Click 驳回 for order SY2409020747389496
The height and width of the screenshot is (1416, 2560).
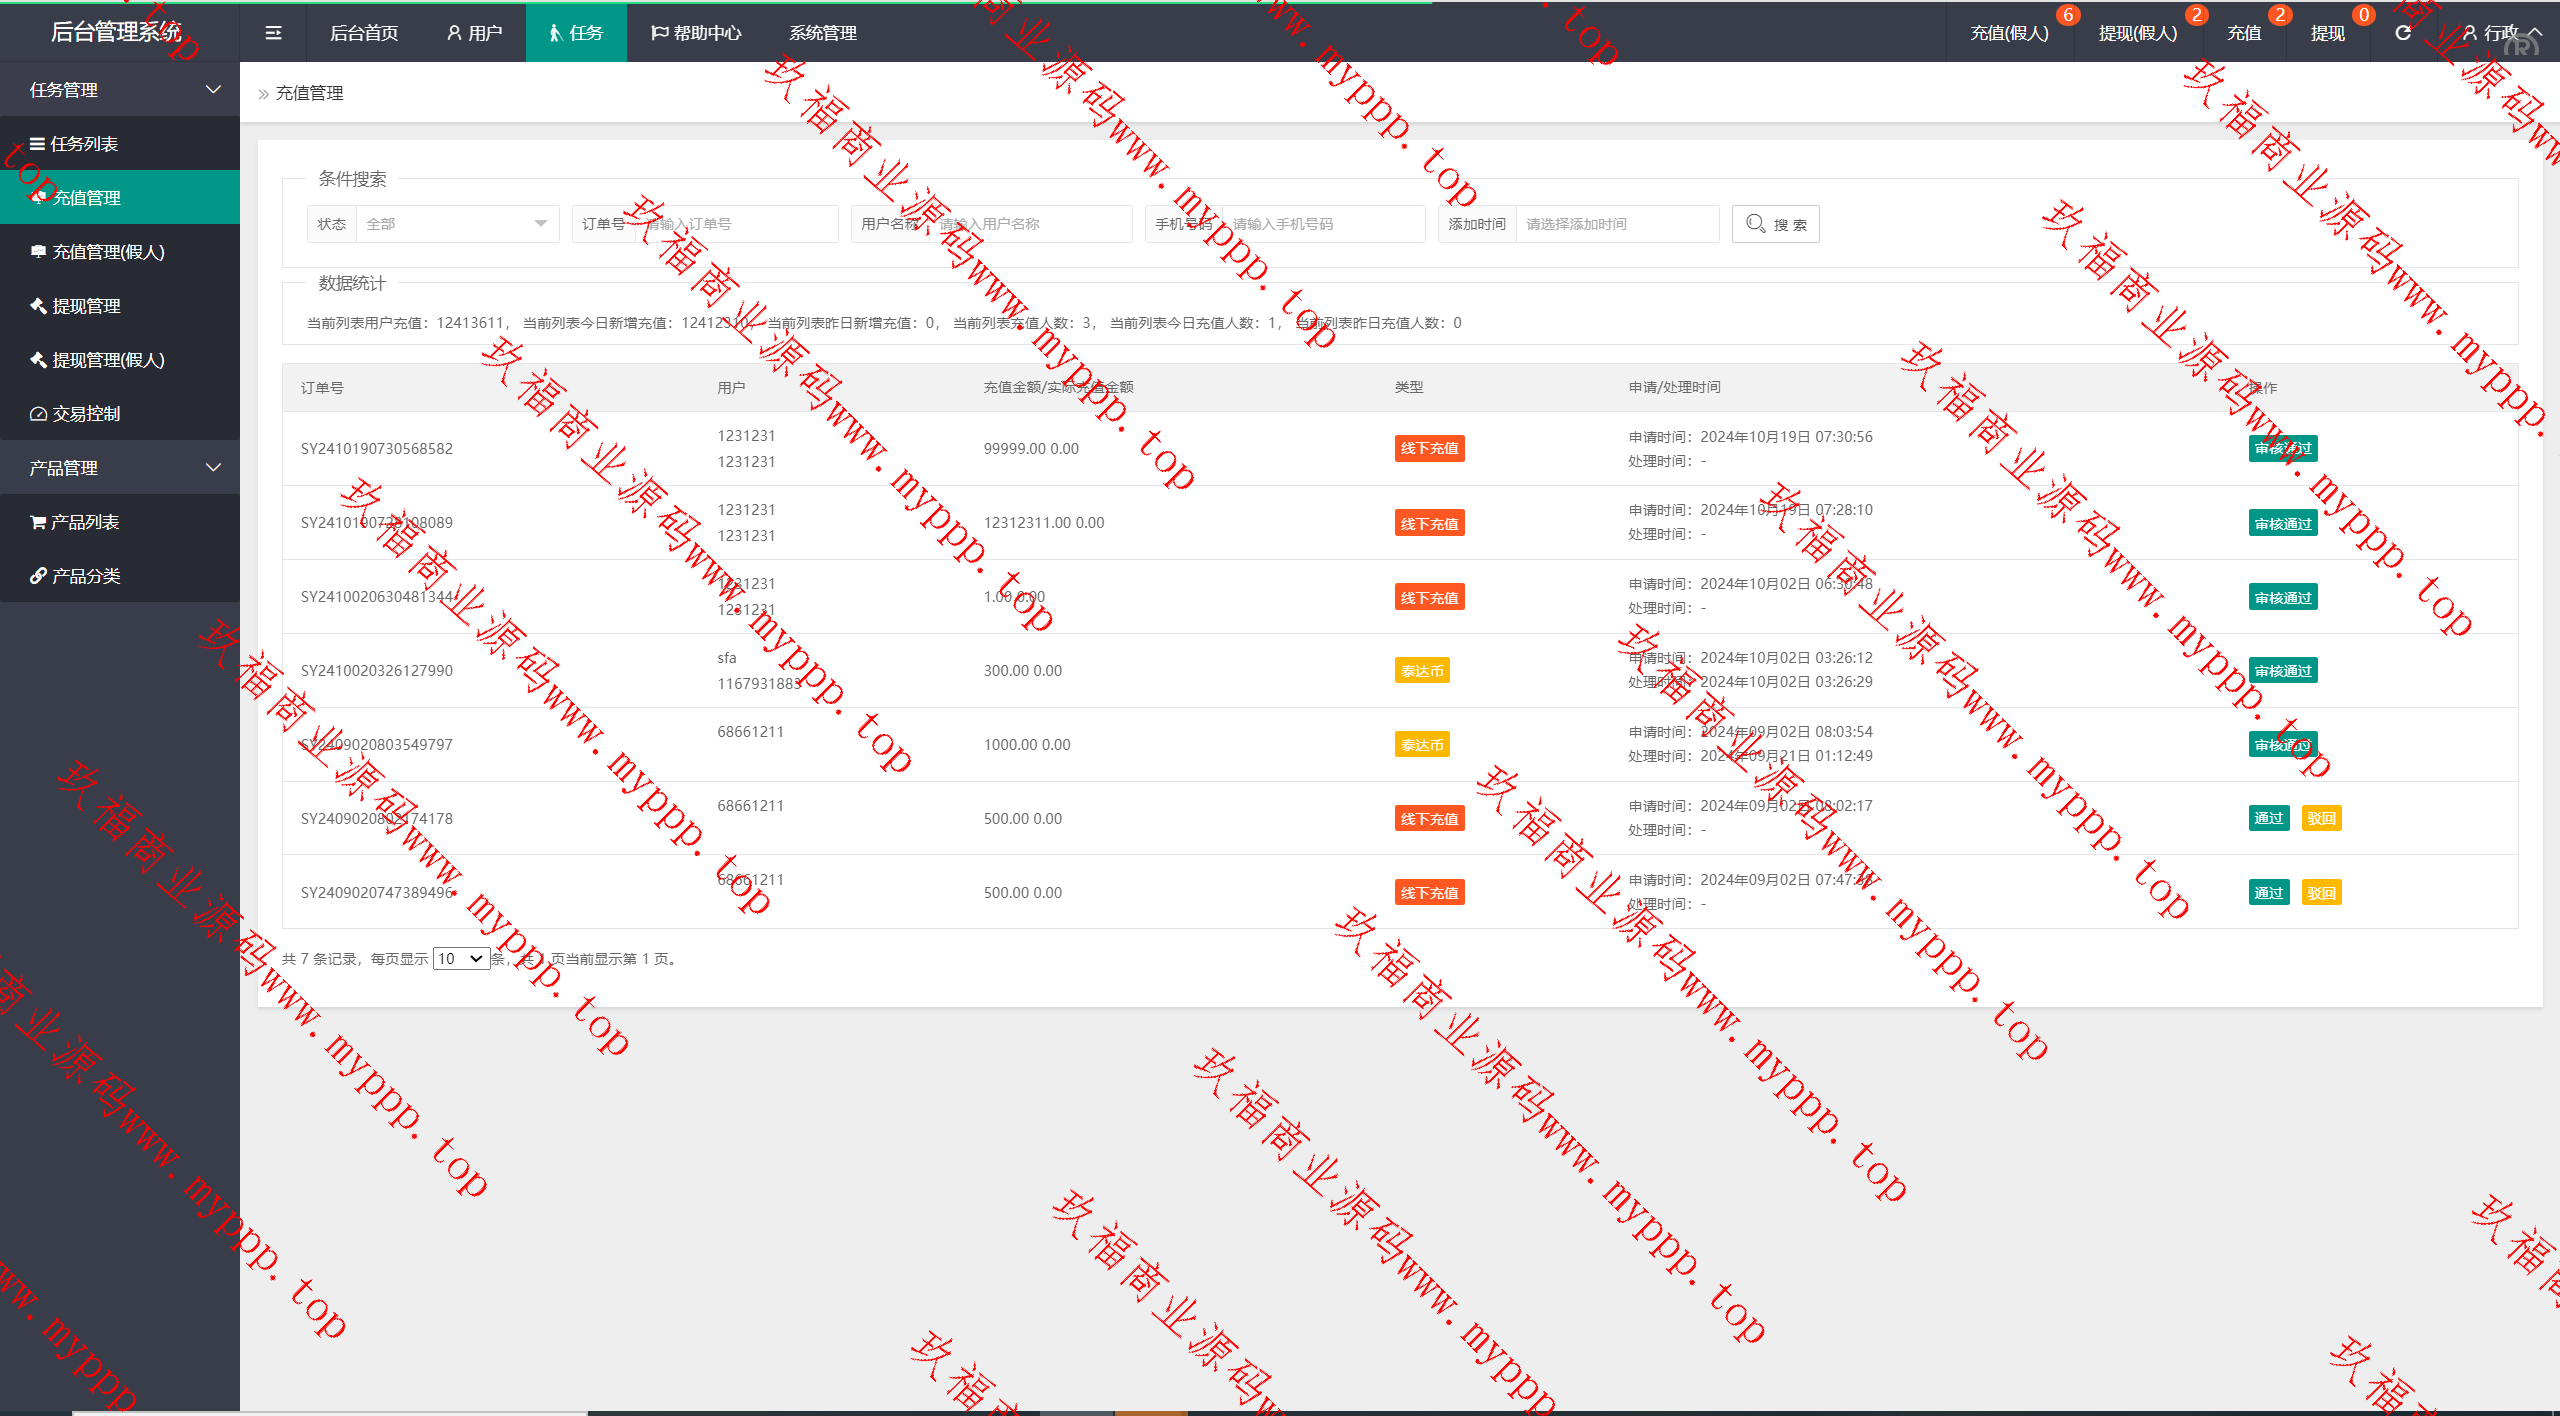point(2321,893)
